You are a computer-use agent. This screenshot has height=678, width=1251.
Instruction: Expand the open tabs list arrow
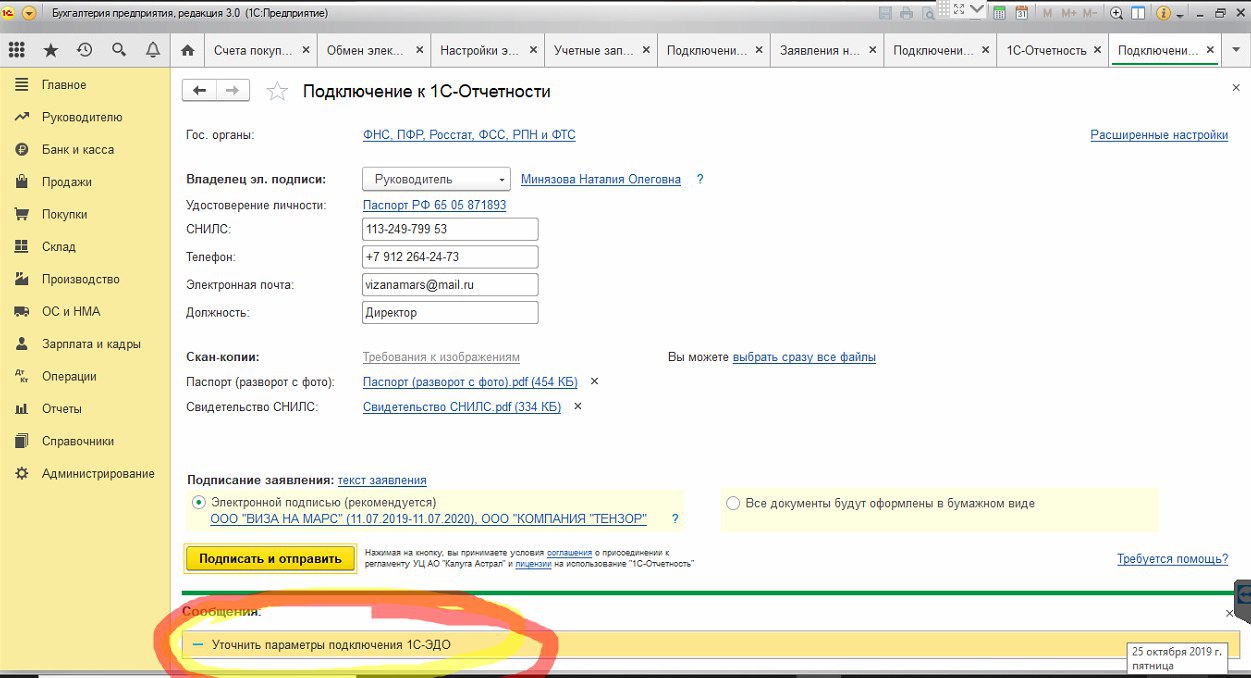(x=1237, y=50)
